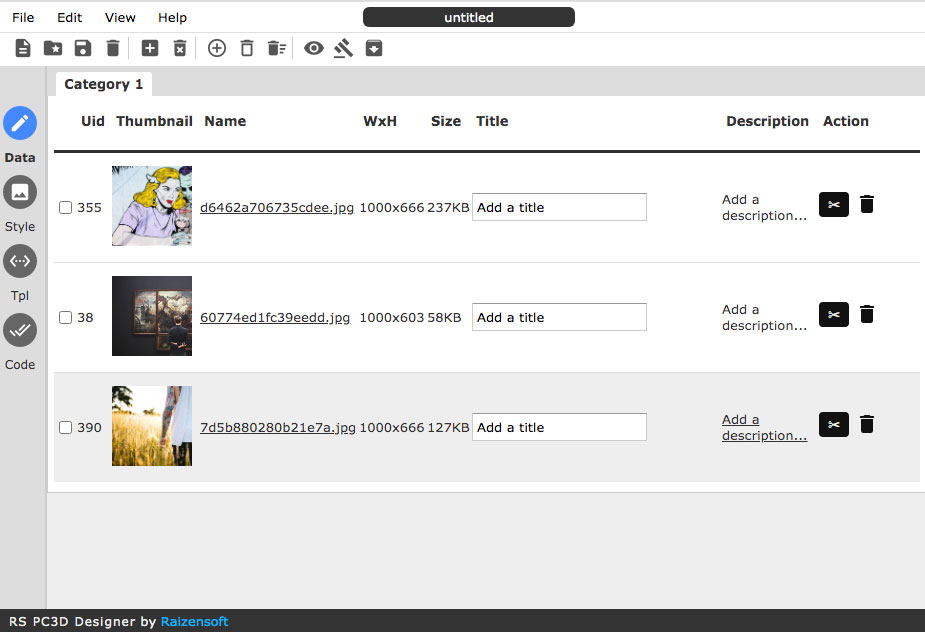The width and height of the screenshot is (925, 632).
Task: Open the 60774ed1fc39eedd.jpg file link
Action: (275, 318)
